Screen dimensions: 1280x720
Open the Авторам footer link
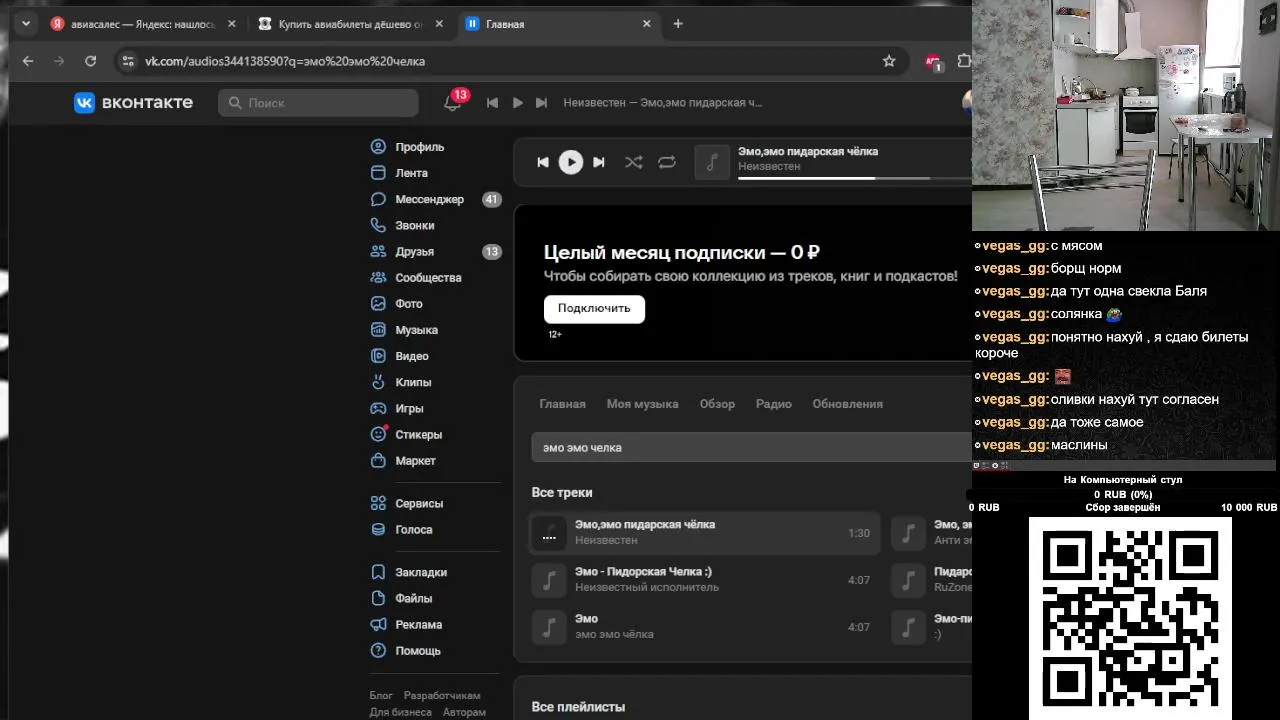pos(464,712)
